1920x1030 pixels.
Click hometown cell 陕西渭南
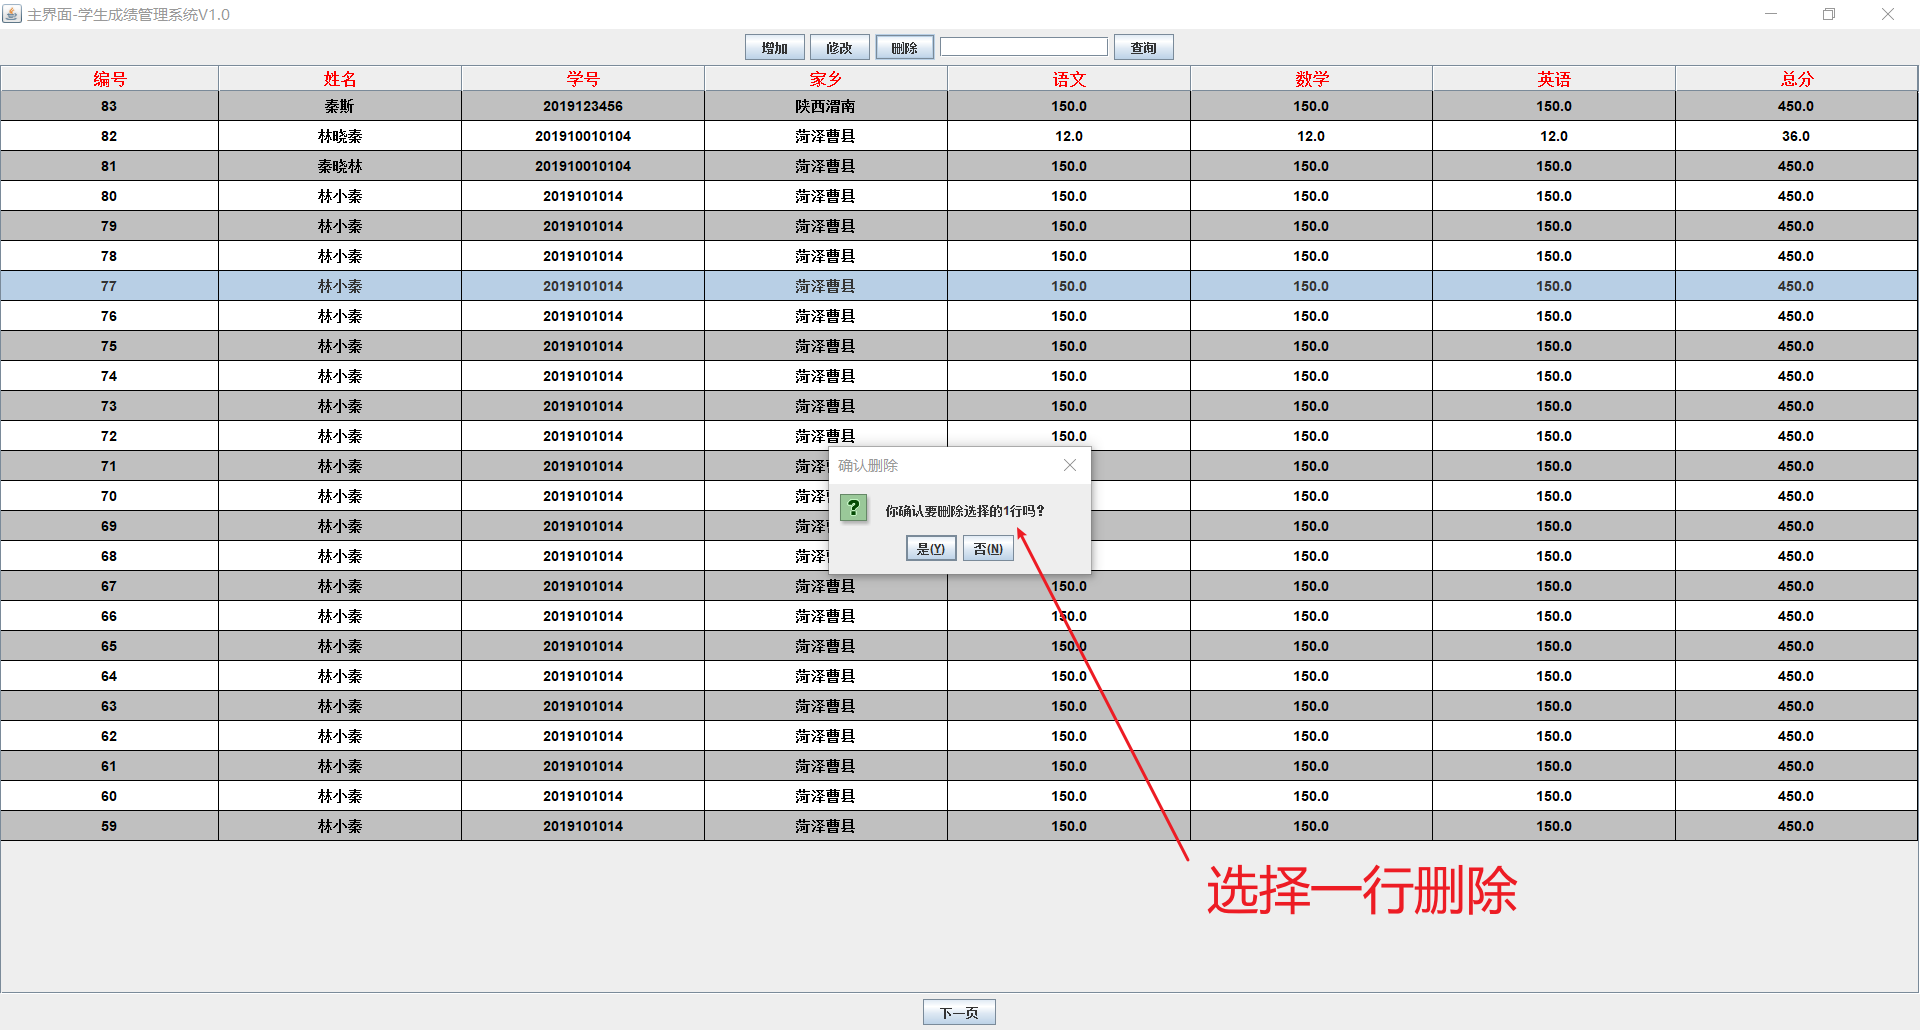[x=826, y=106]
